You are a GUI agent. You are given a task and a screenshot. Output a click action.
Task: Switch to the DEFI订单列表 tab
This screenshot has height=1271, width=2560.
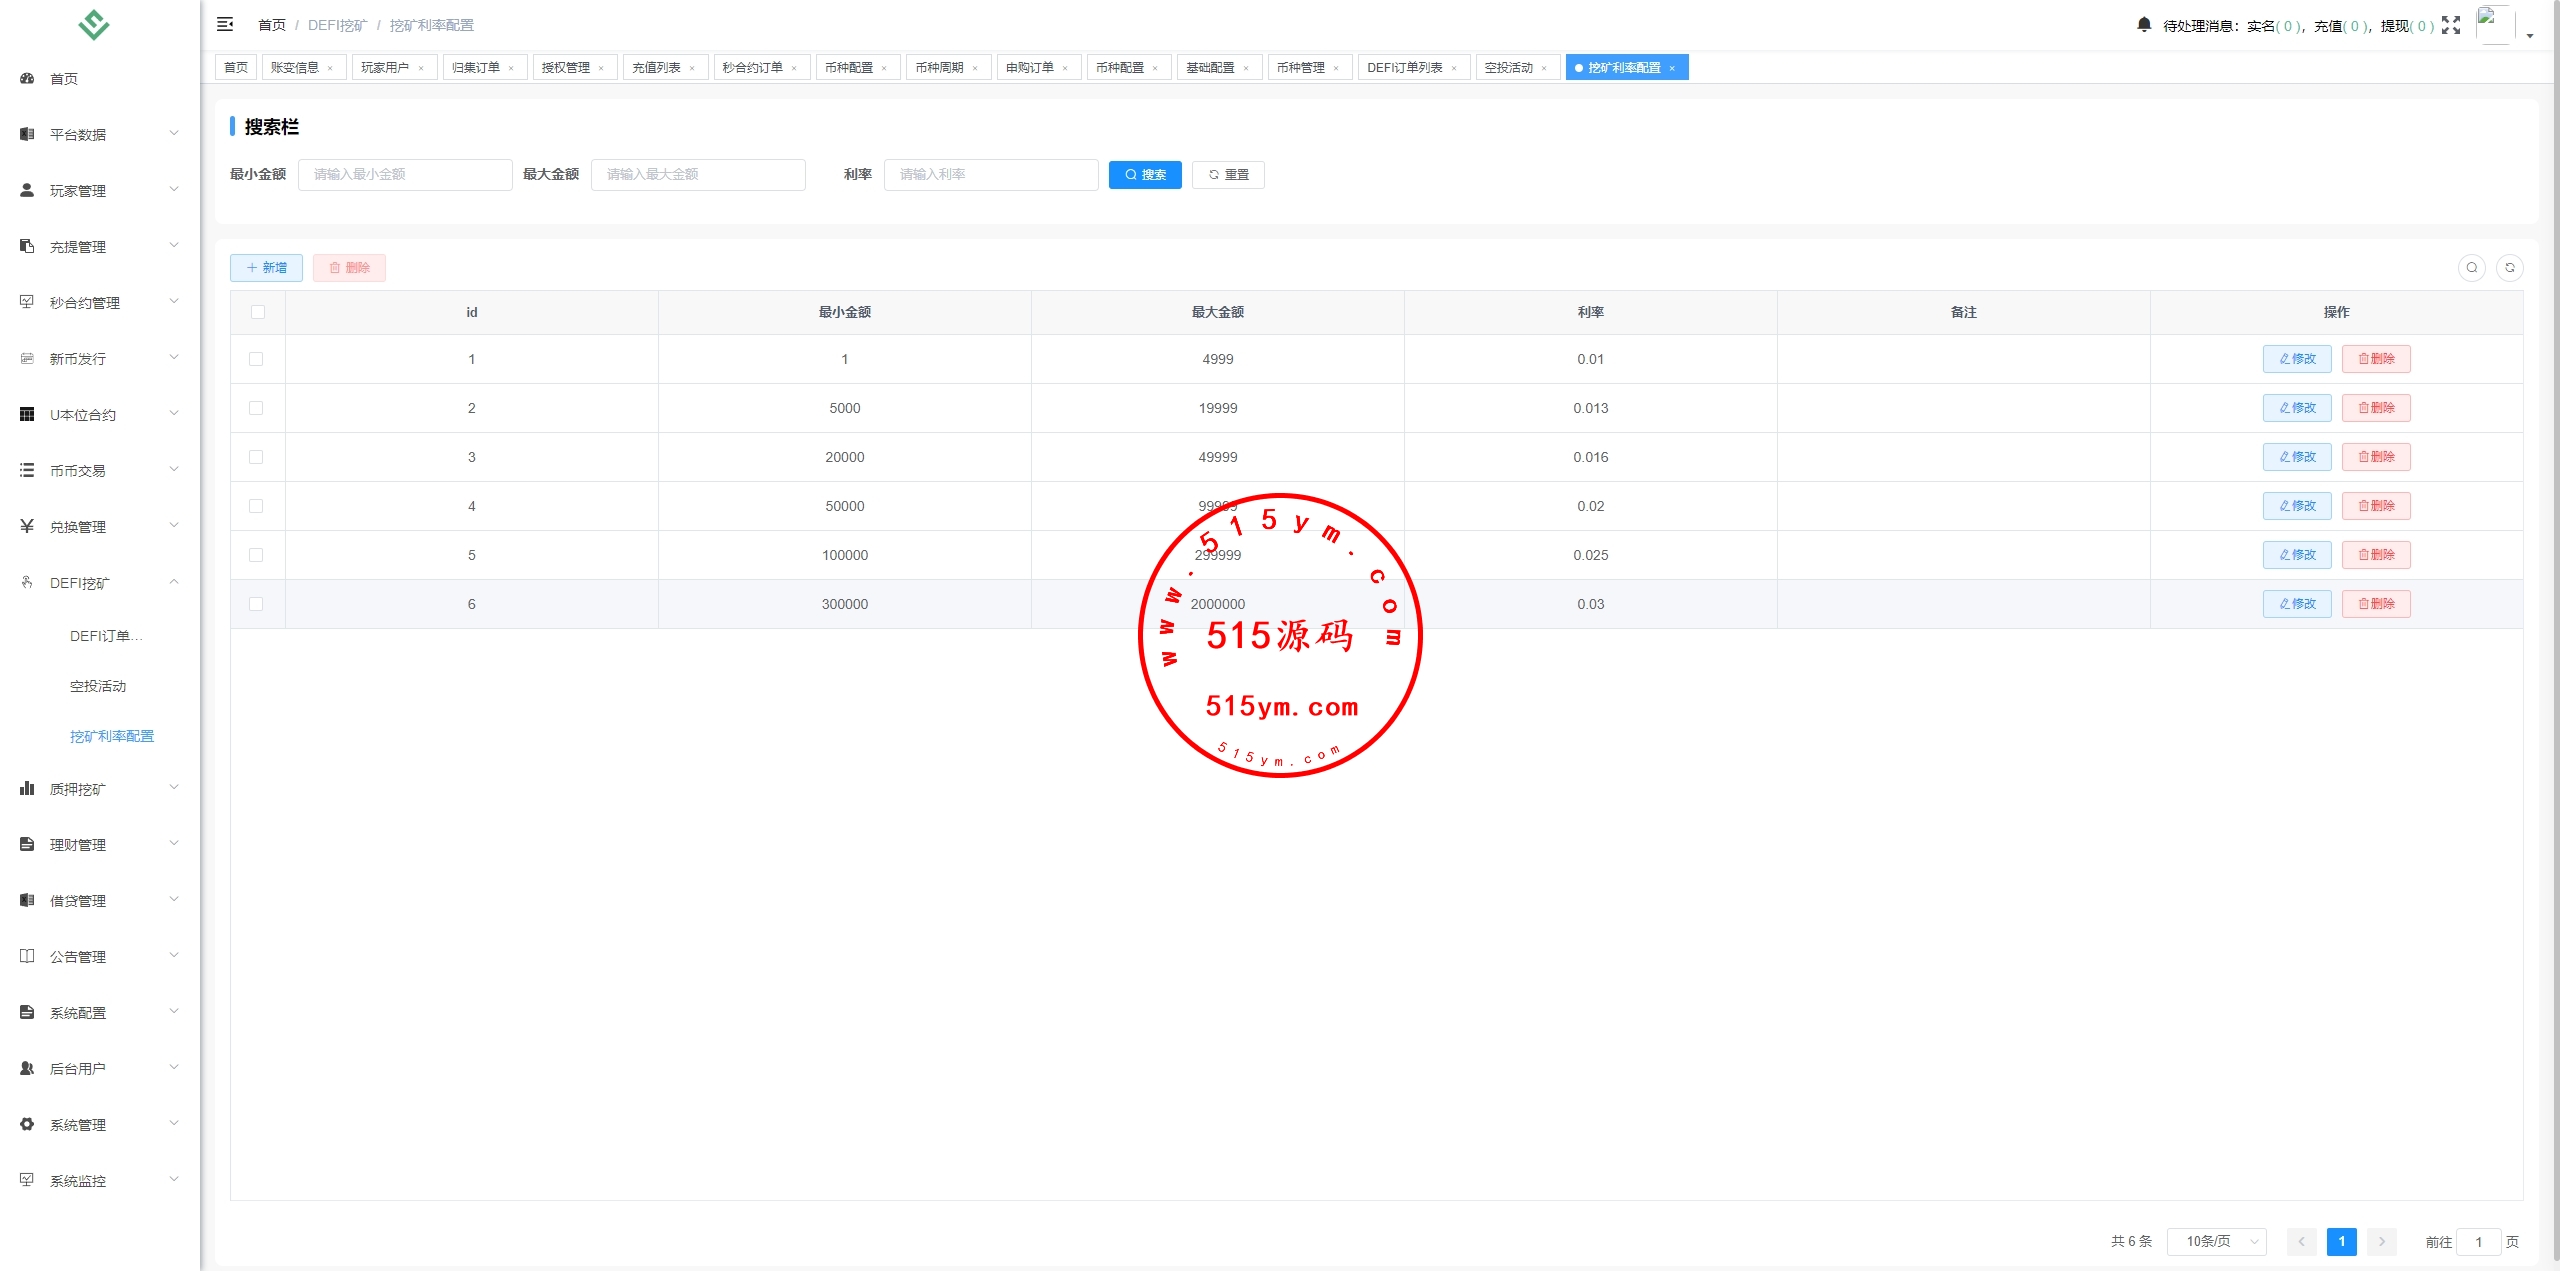(1404, 68)
